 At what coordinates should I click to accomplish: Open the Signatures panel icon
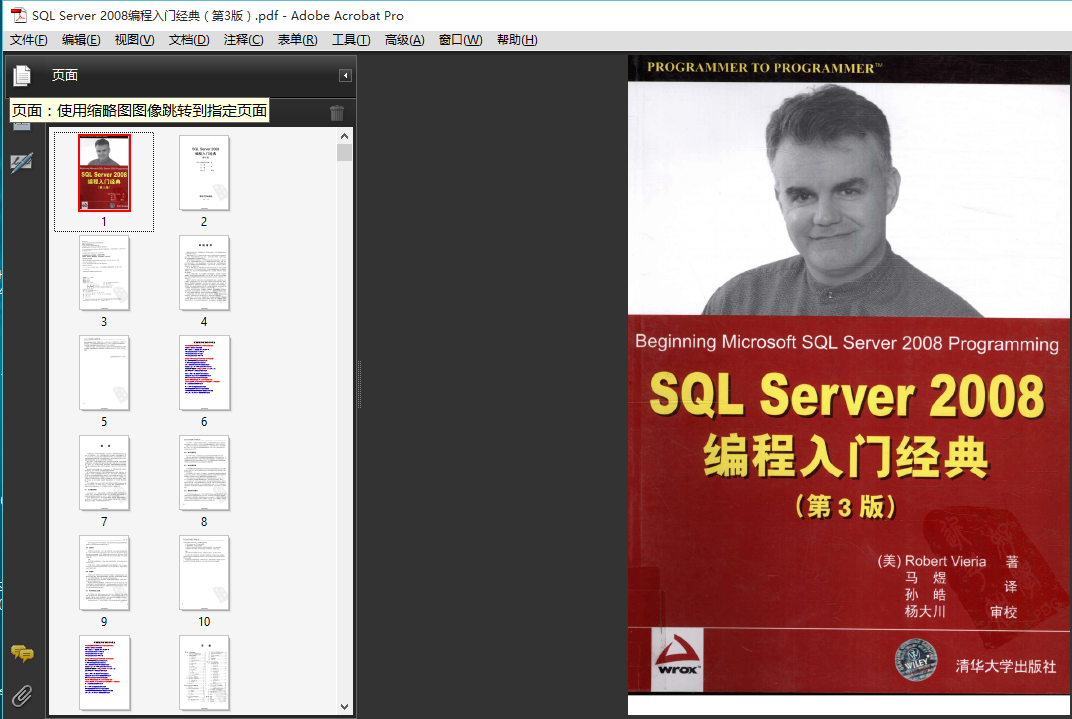(x=21, y=163)
